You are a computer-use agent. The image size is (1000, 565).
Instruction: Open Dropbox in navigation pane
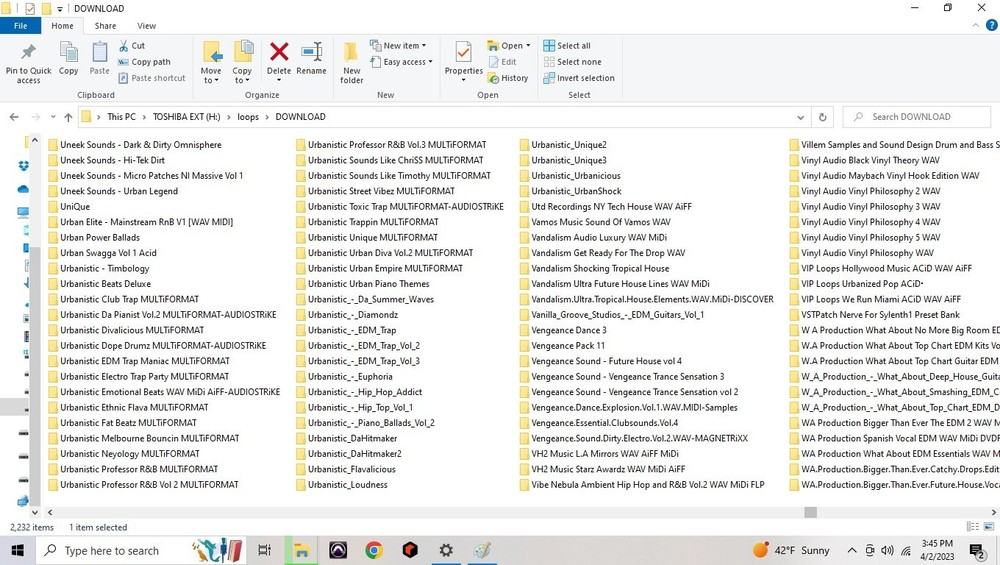24,166
